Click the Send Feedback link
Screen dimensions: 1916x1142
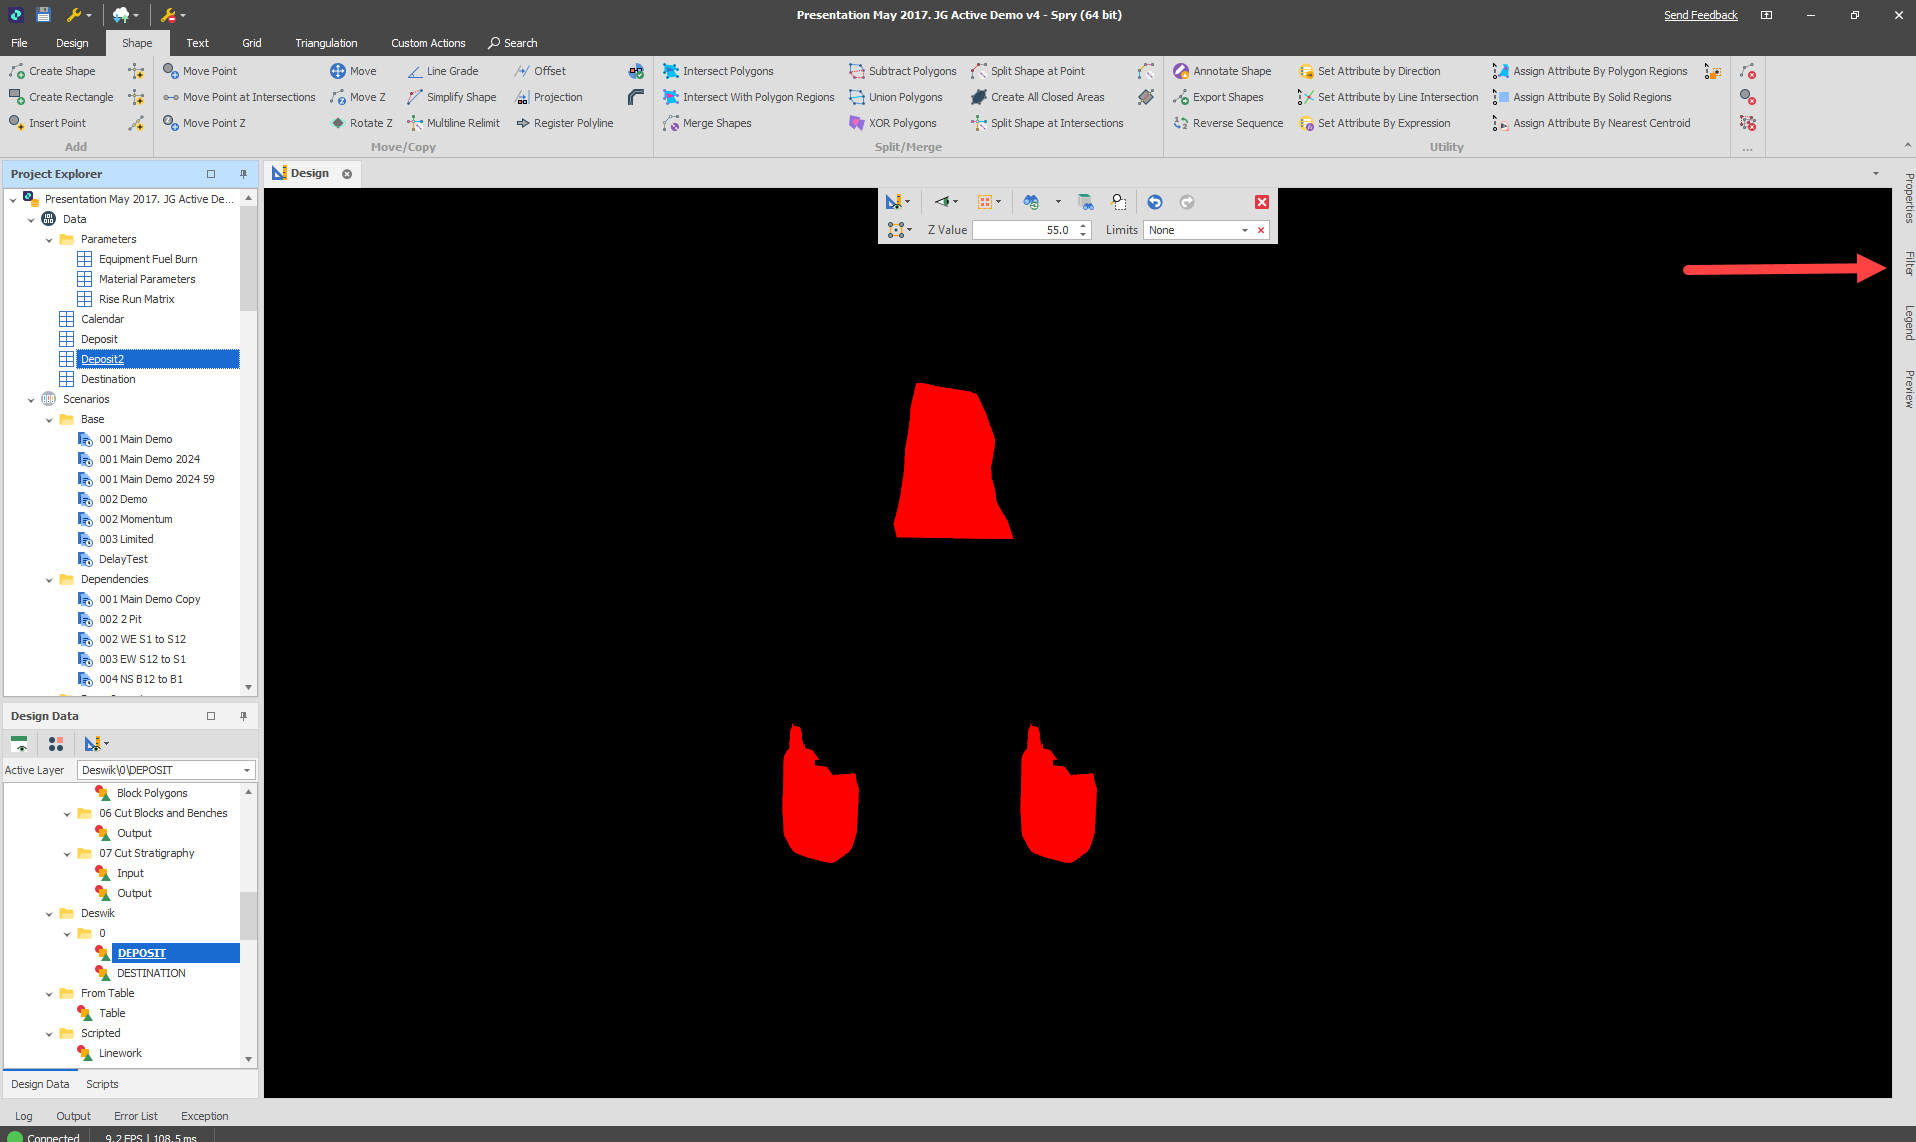[x=1700, y=15]
